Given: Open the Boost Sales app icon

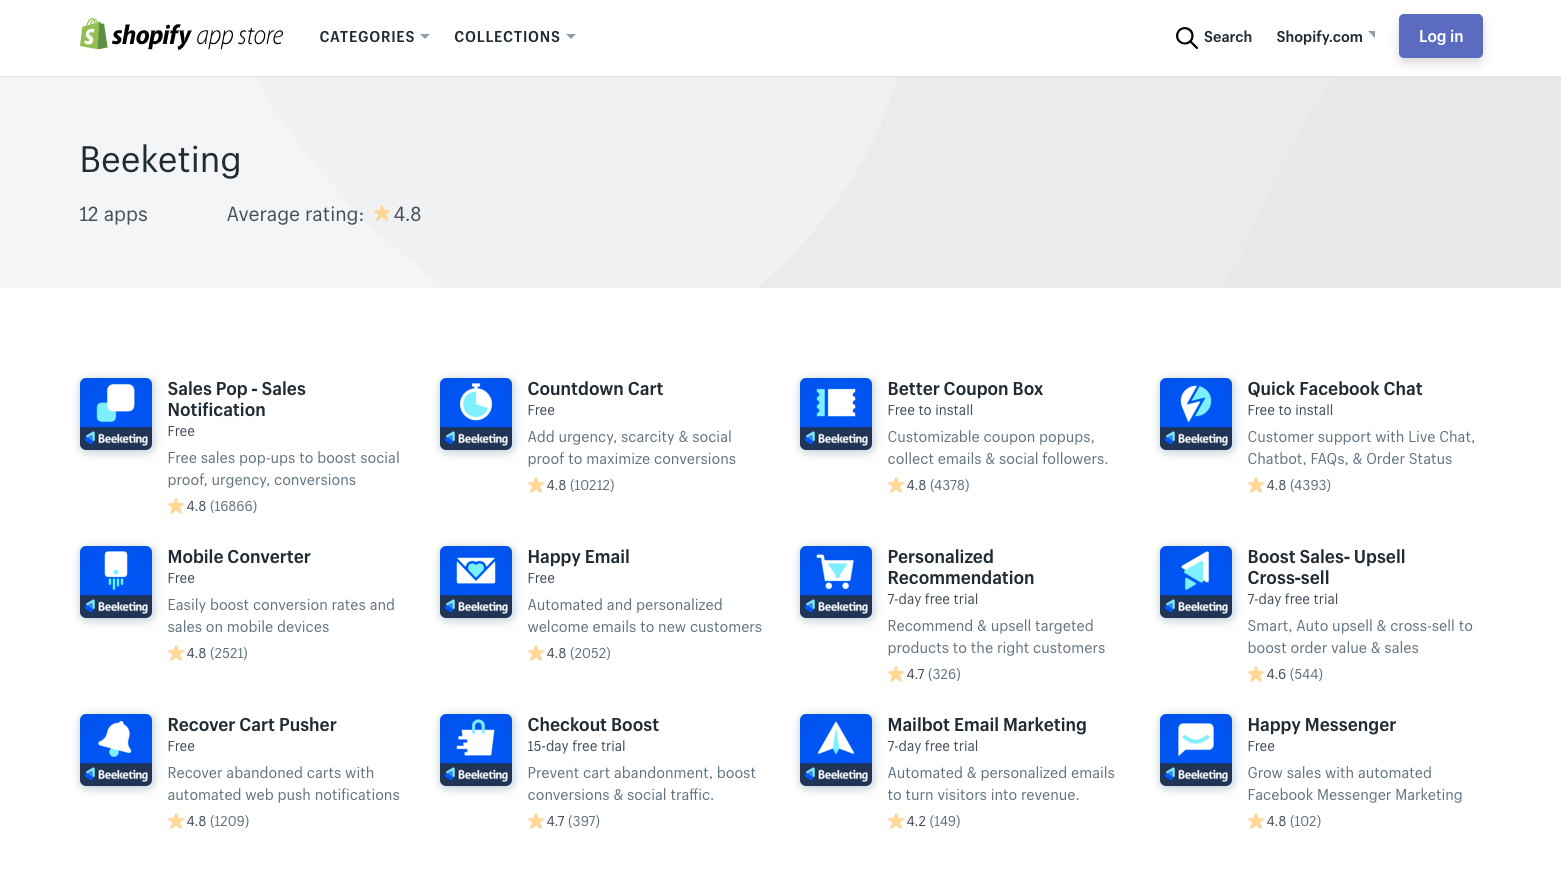Looking at the screenshot, I should click(x=1196, y=582).
